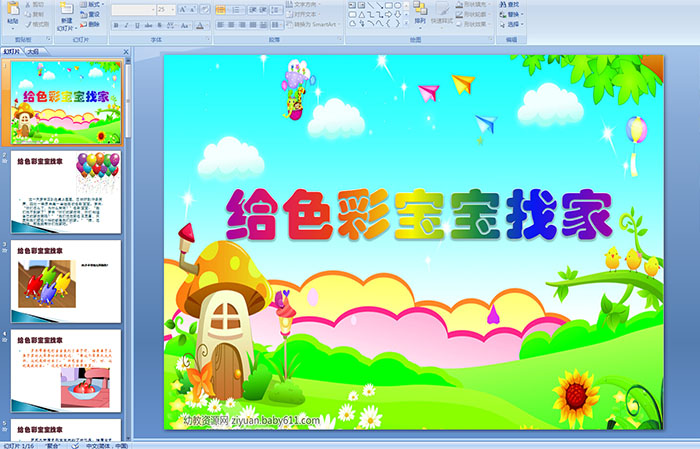Open Quick Styles (快速样式)
700x449 pixels.
(442, 13)
